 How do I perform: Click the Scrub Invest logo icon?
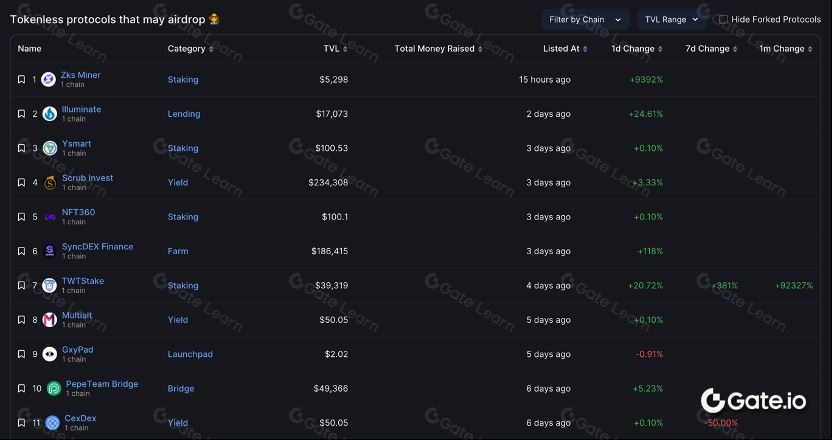pos(49,183)
